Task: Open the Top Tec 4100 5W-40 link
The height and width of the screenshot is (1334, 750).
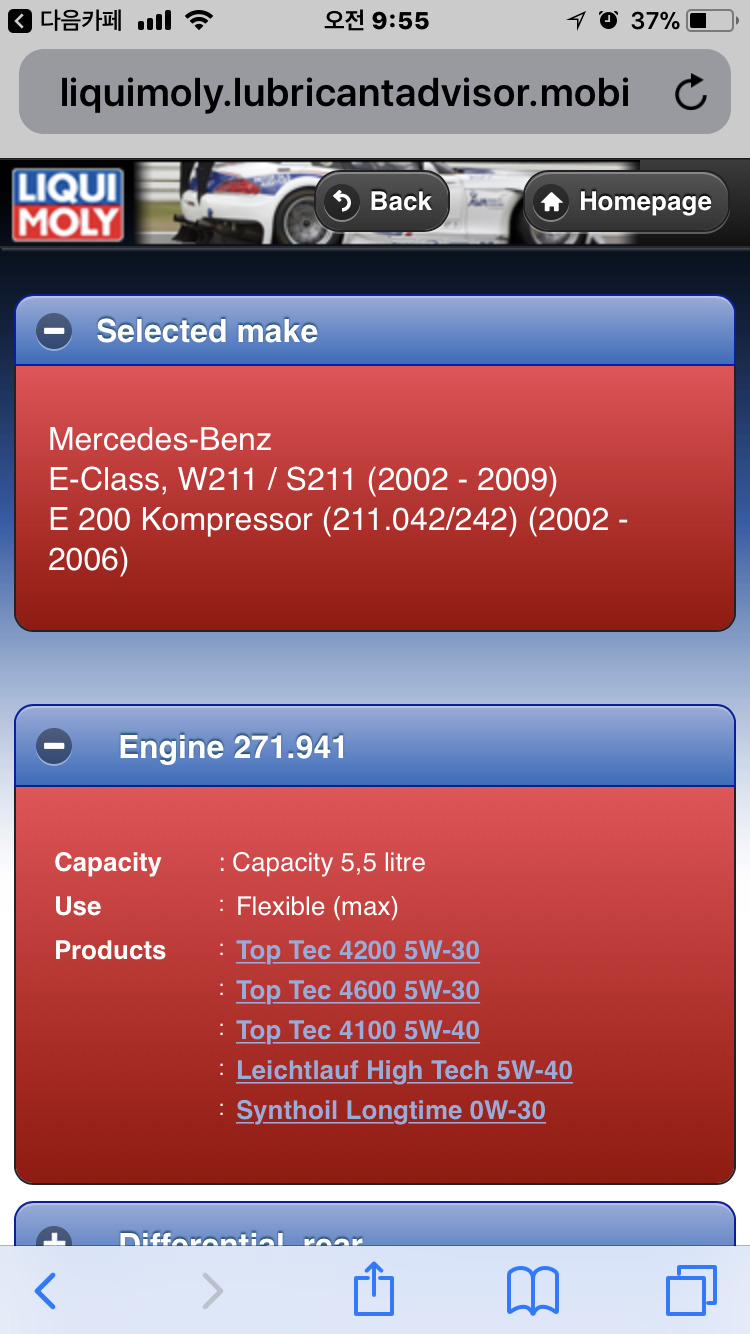Action: click(x=358, y=1030)
